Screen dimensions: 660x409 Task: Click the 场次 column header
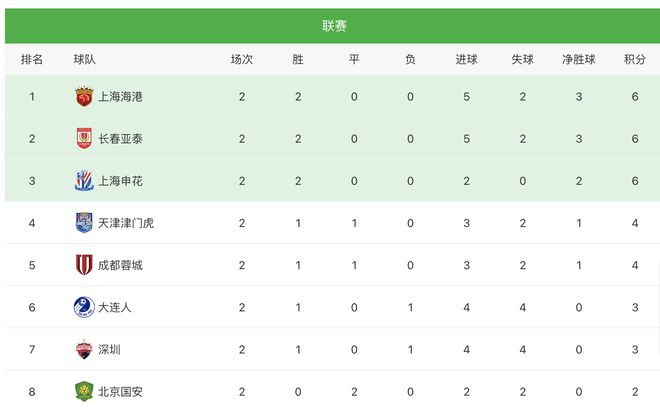242,59
